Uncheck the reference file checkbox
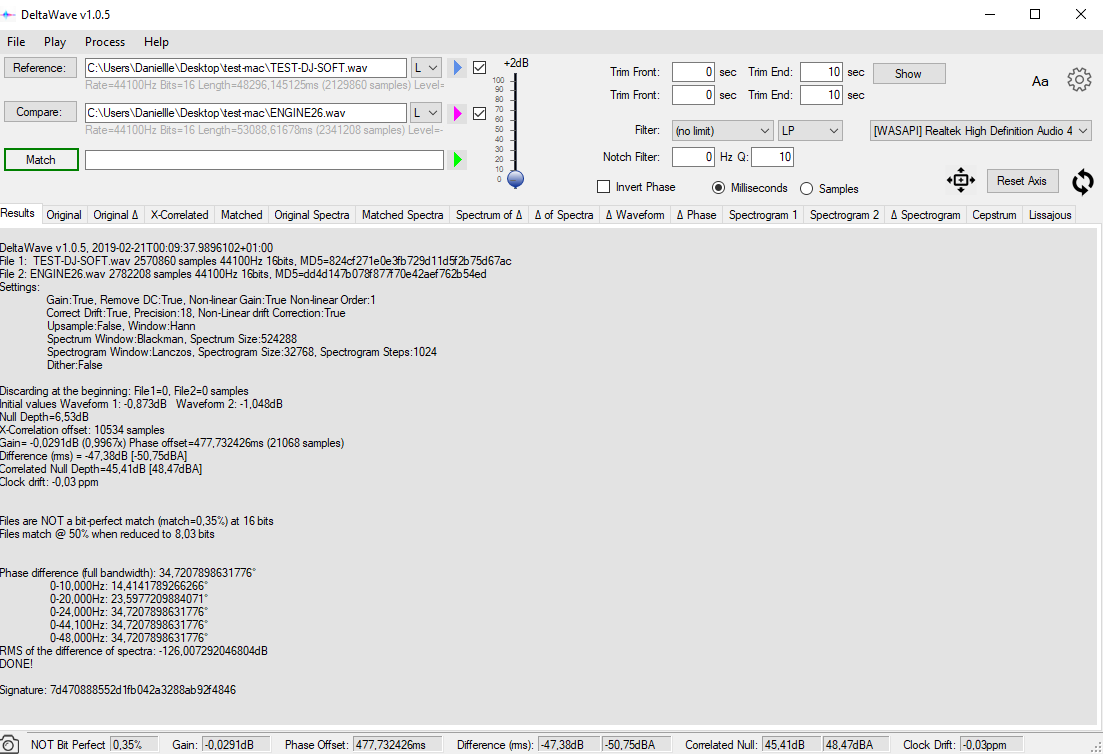The width and height of the screenshot is (1103, 754). click(x=479, y=68)
